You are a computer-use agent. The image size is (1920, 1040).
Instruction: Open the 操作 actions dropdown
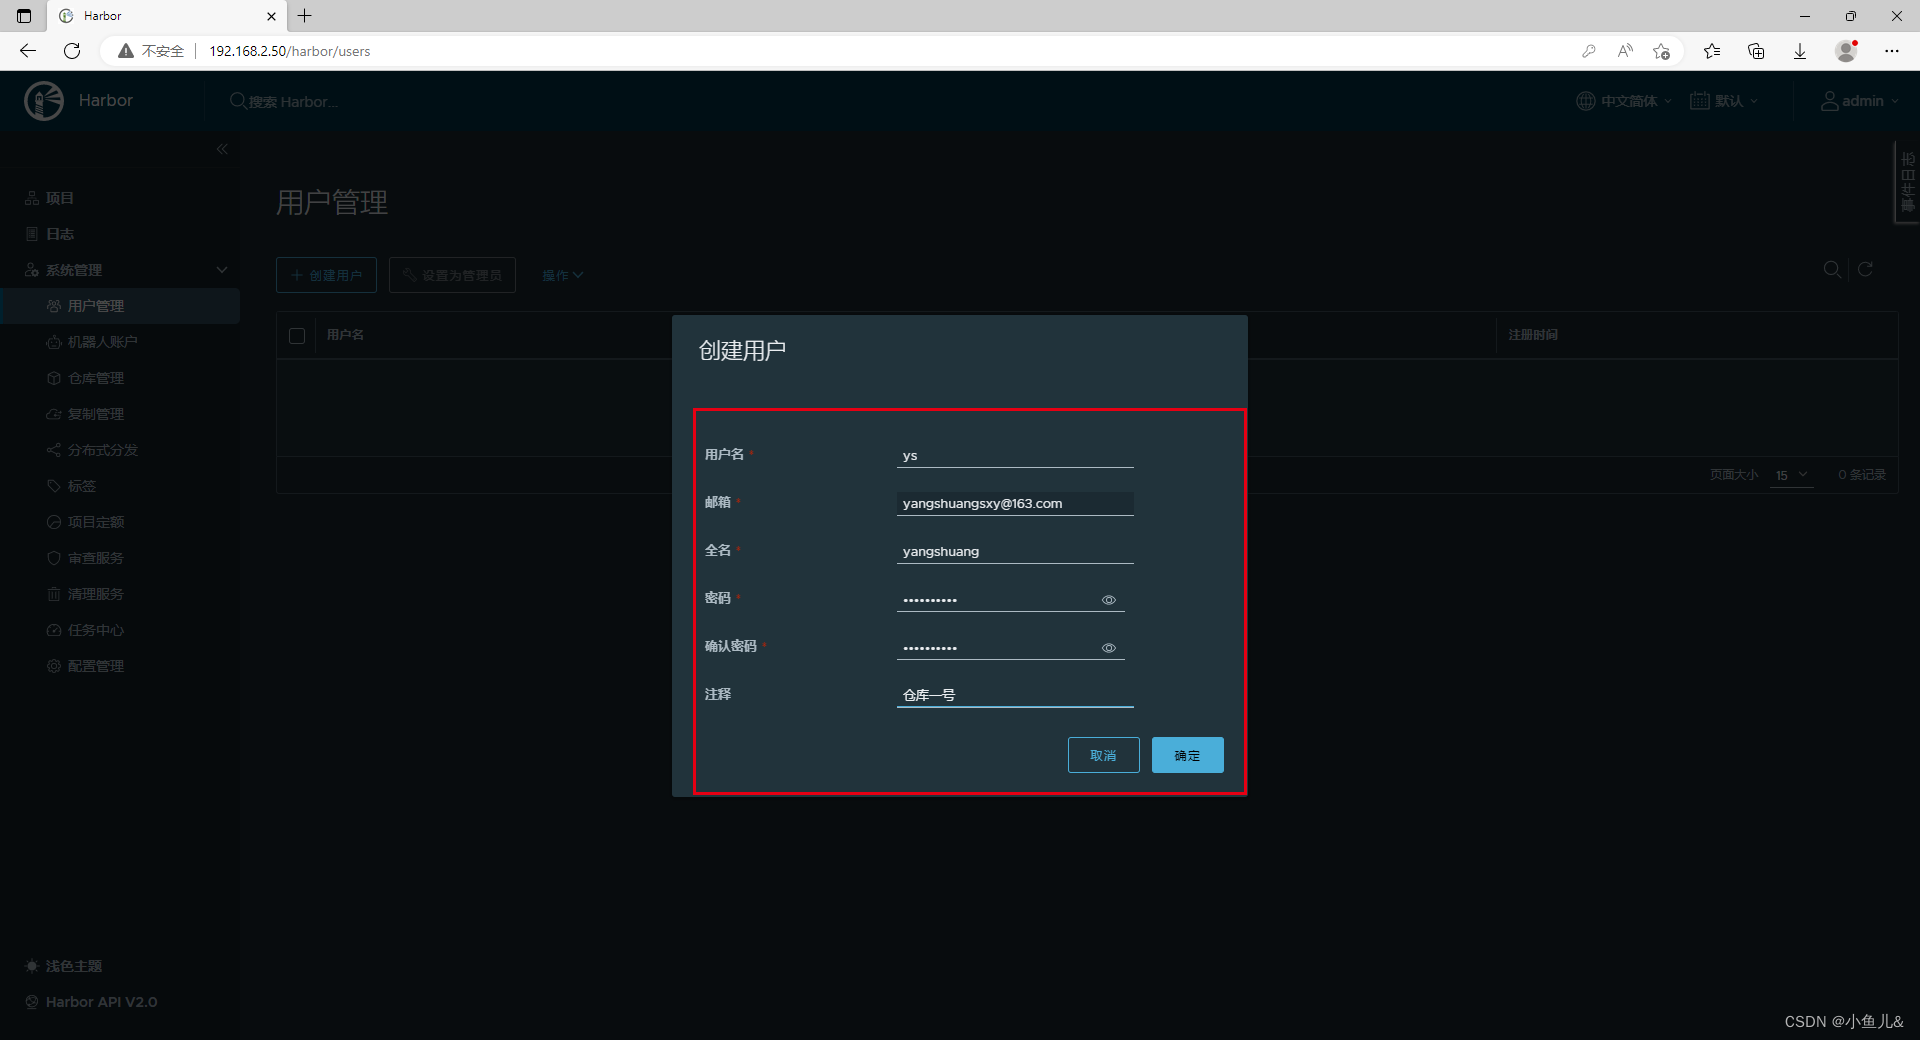click(562, 275)
